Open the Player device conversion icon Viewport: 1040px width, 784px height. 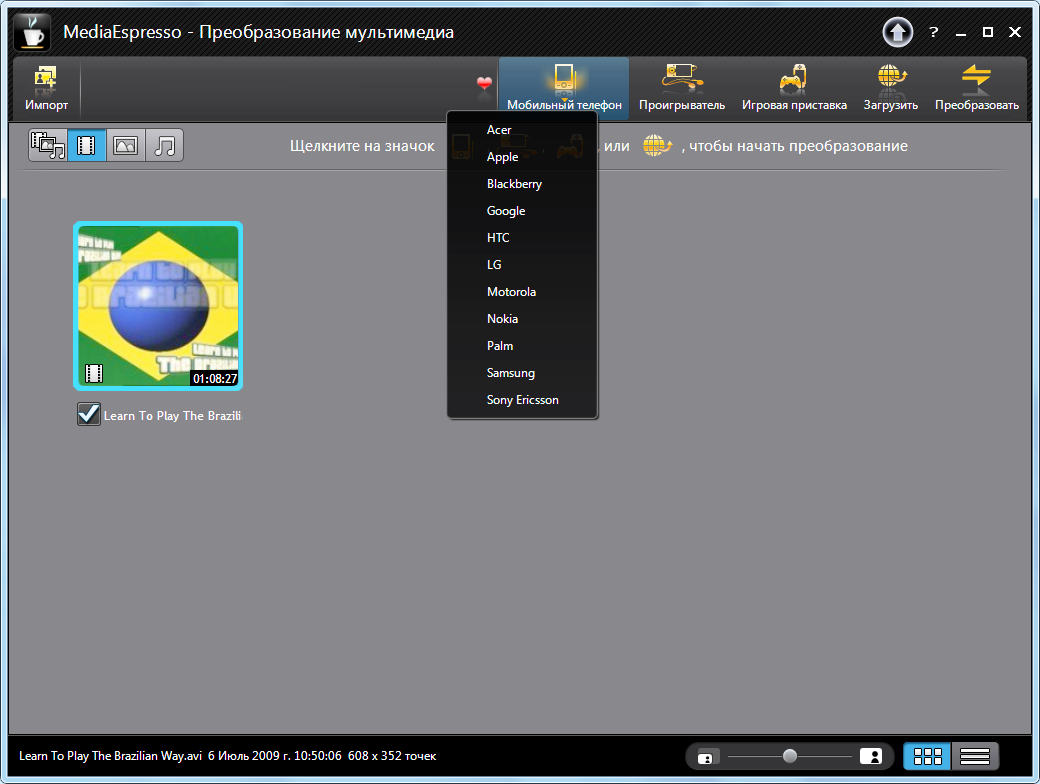681,88
